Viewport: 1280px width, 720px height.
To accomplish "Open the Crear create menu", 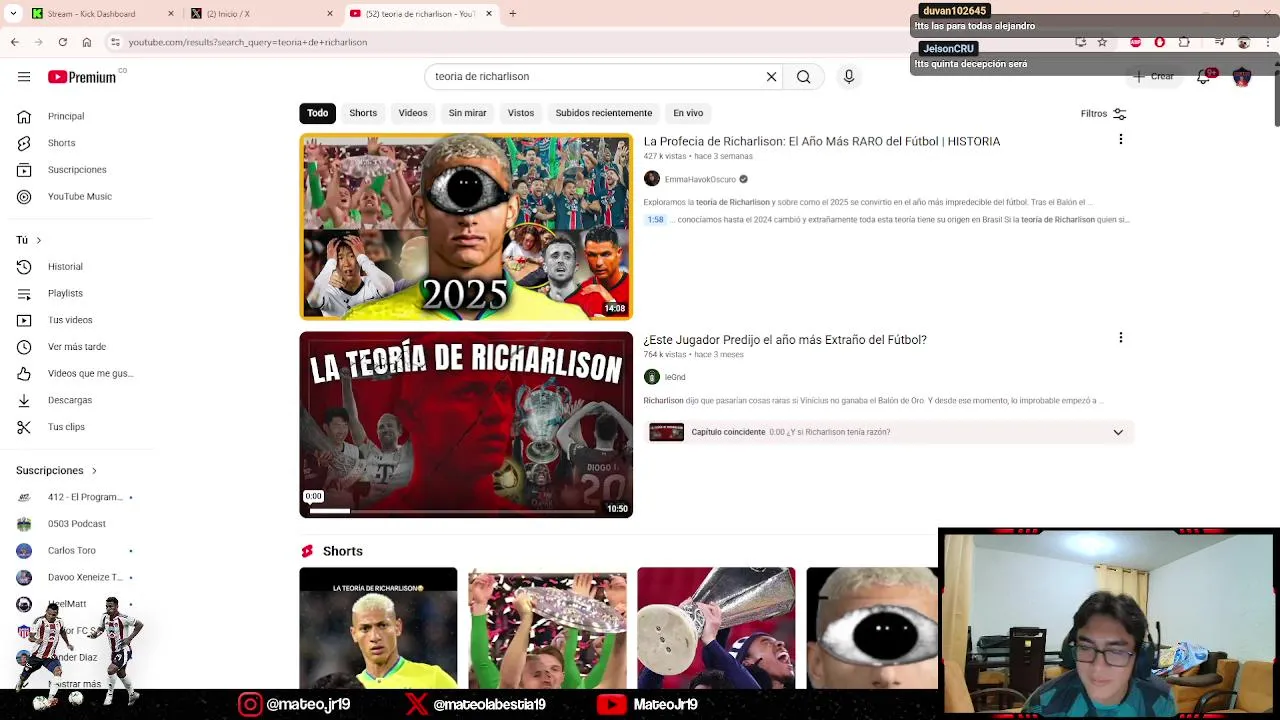I will point(1153,77).
